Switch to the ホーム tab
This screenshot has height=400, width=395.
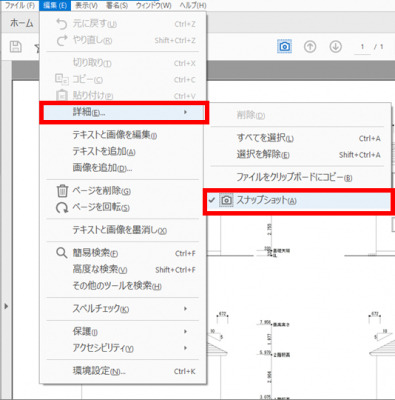coord(21,23)
